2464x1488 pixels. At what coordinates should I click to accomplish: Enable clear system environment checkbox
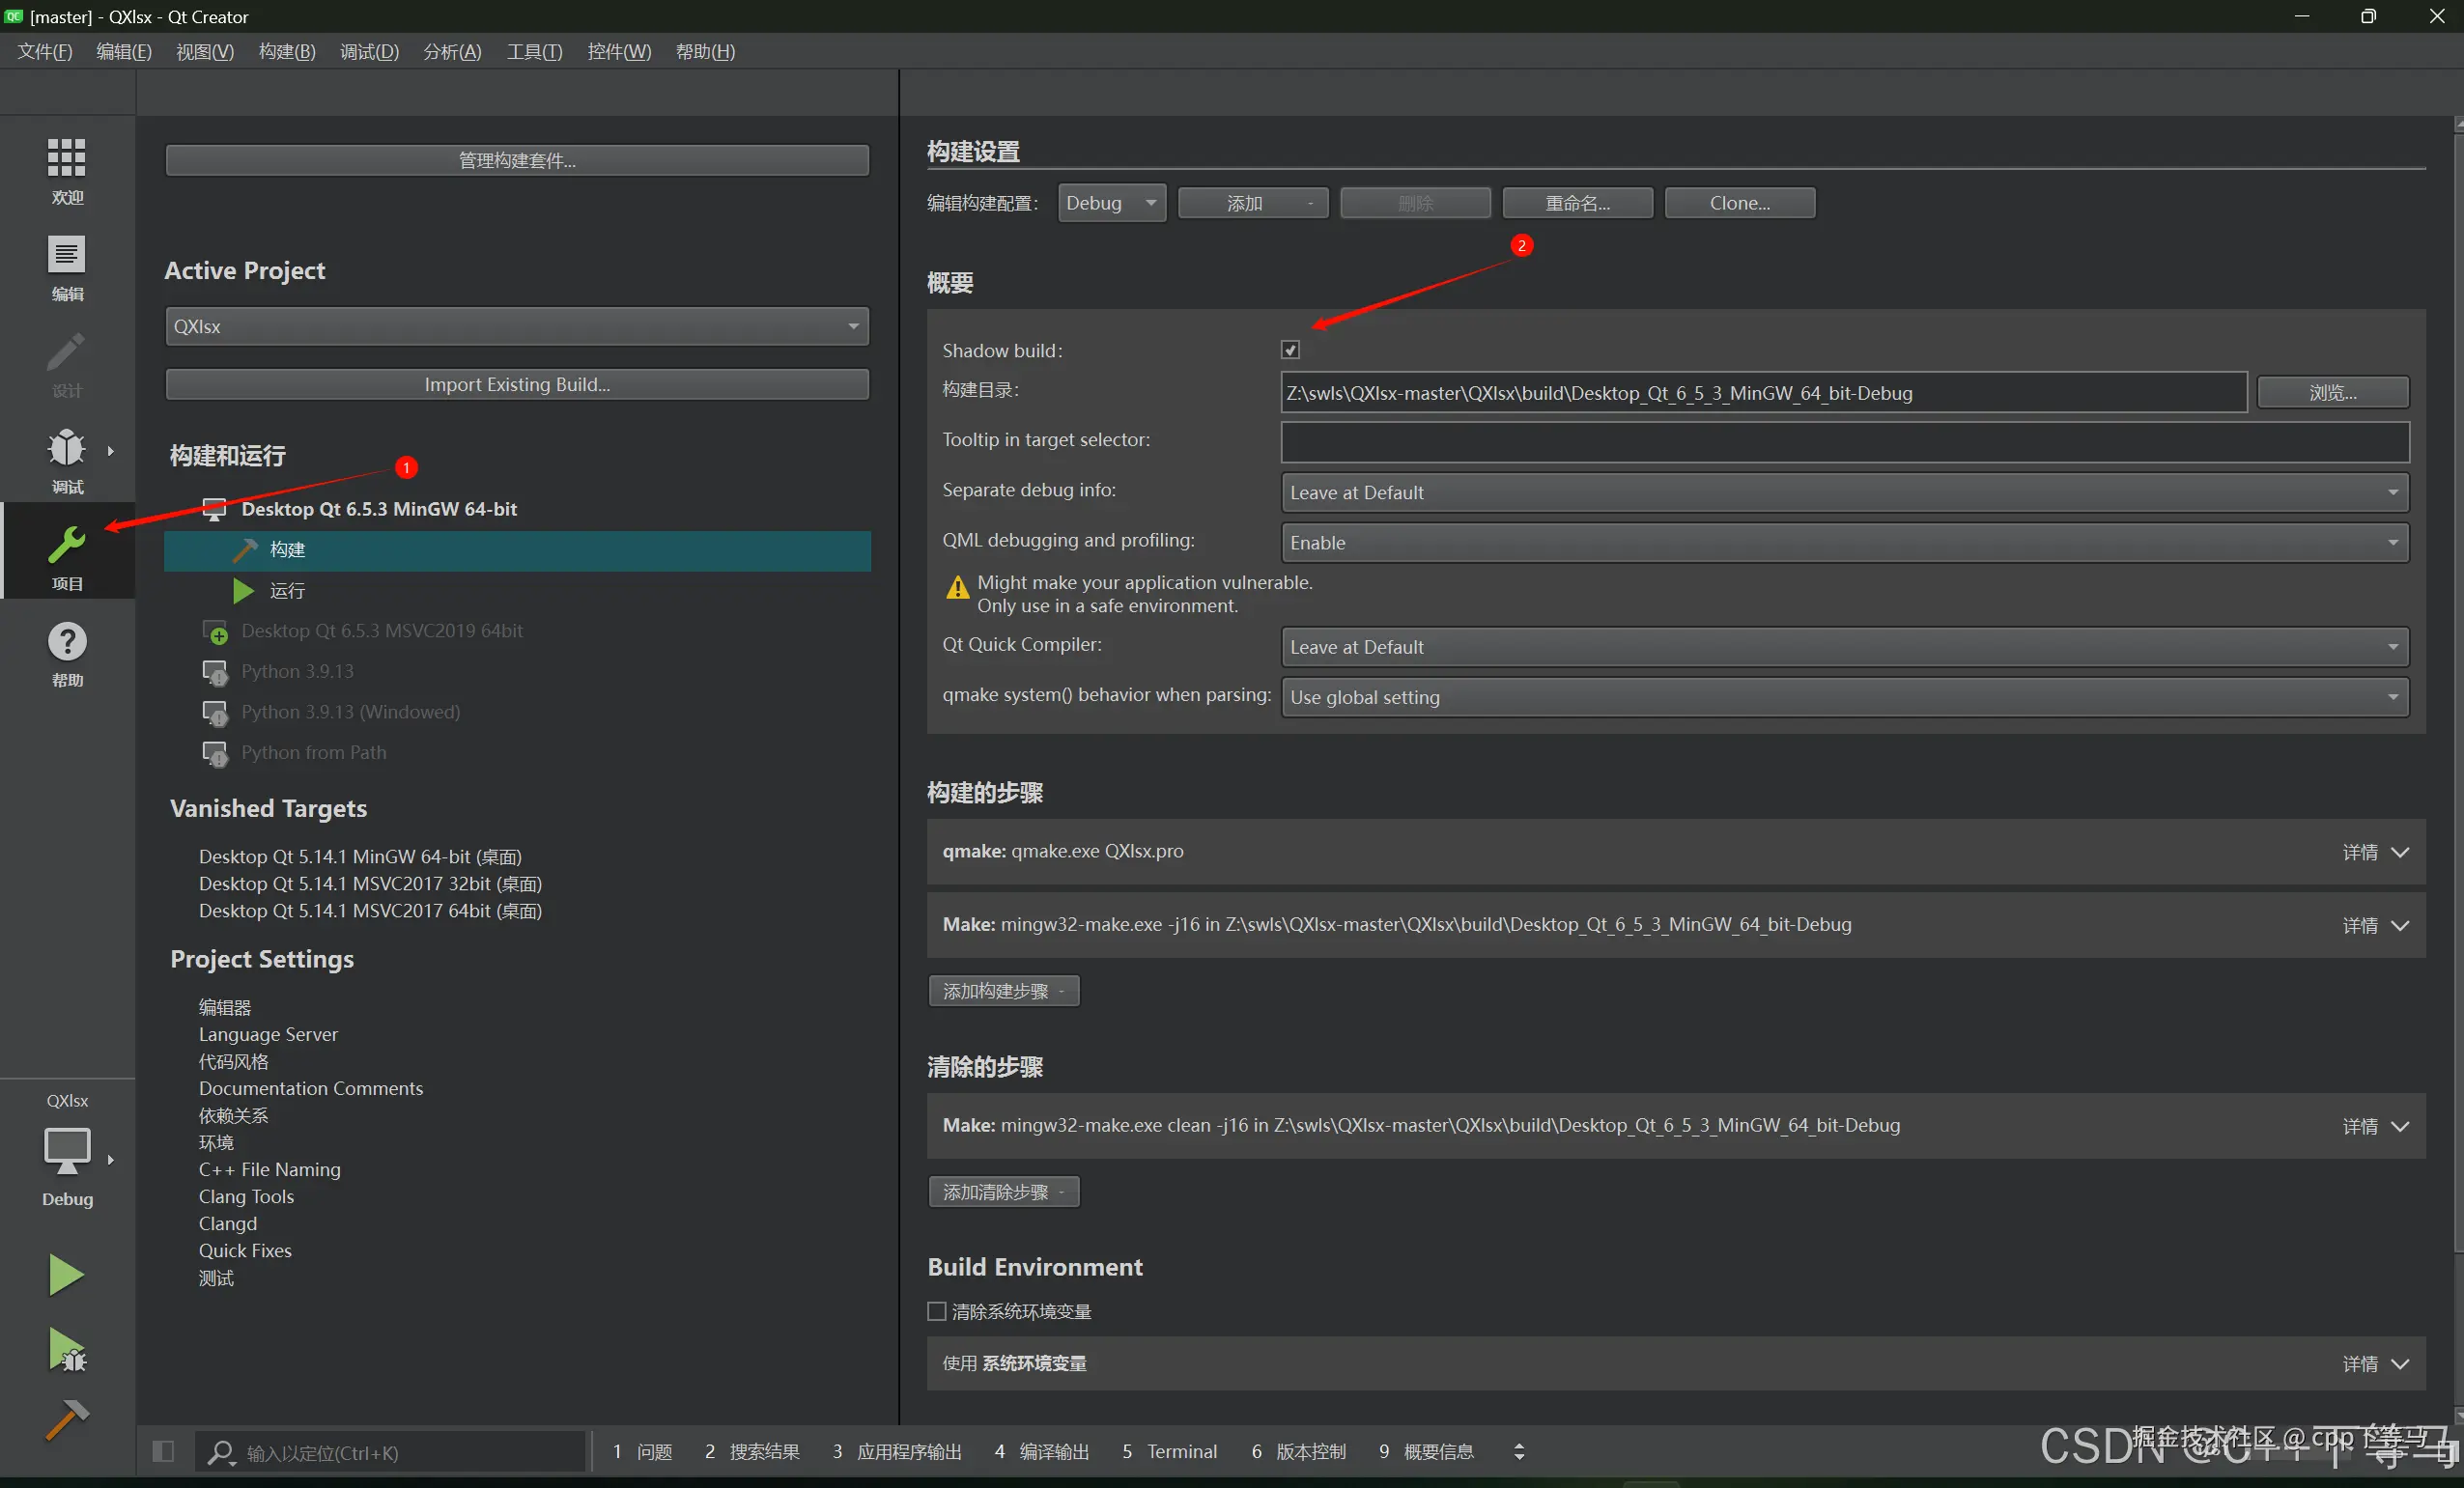(x=937, y=1311)
